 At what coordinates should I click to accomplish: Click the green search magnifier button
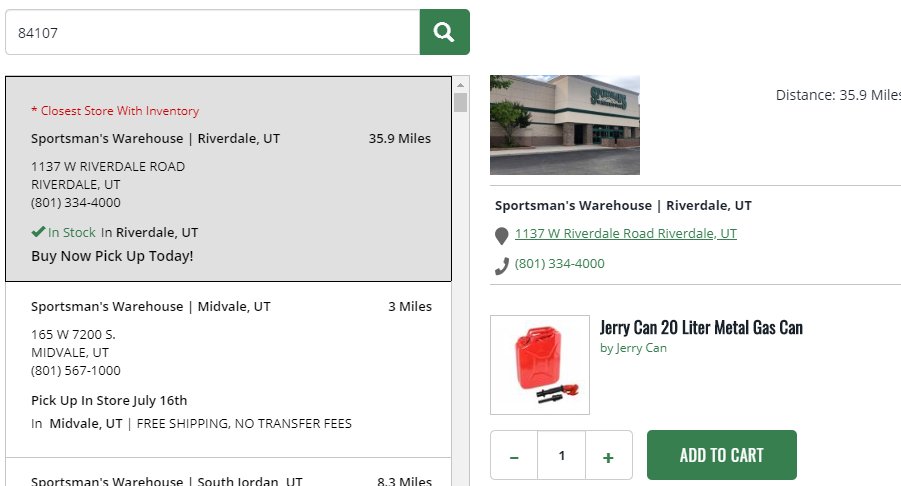tap(444, 32)
